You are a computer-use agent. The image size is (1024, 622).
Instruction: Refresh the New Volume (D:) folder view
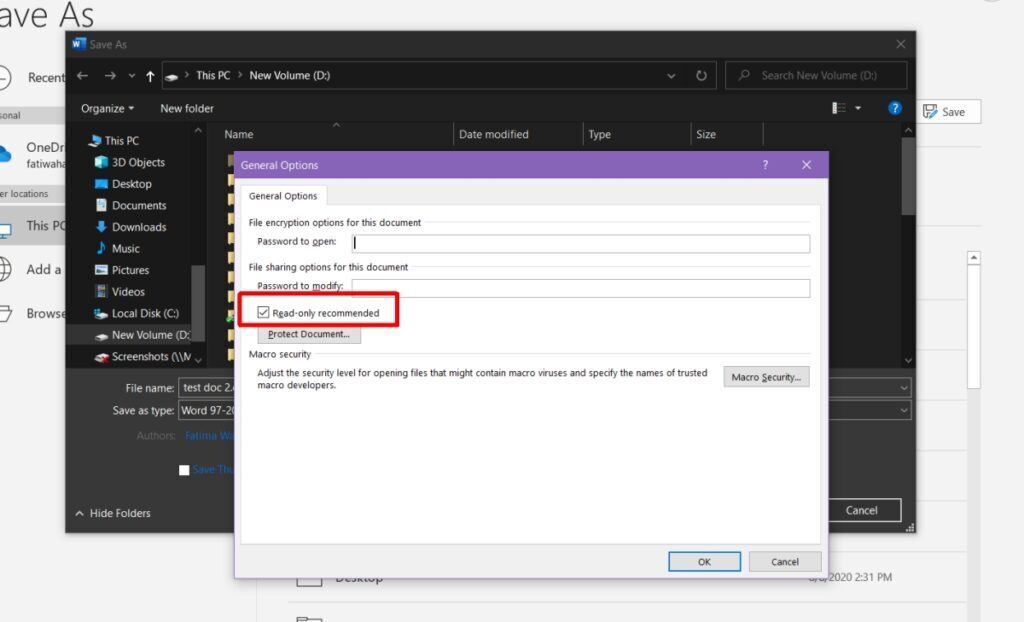702,75
